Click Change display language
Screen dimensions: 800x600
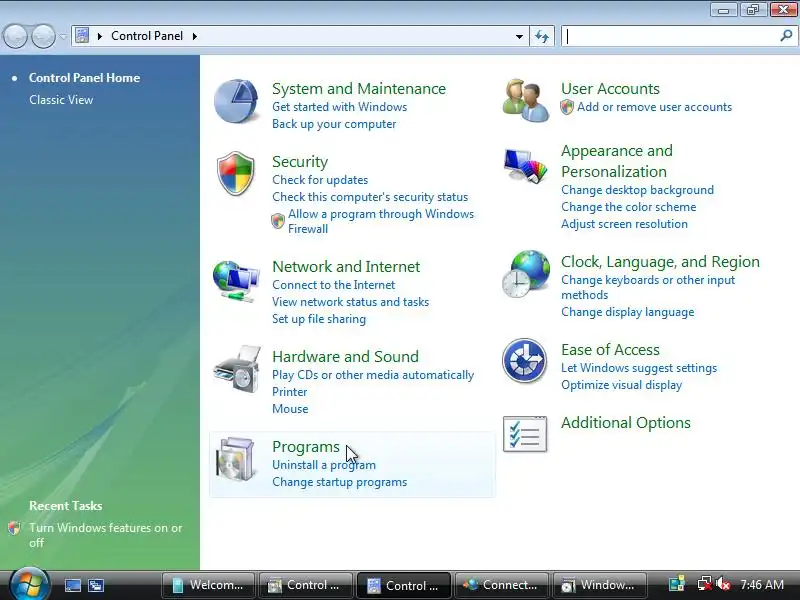tap(628, 312)
